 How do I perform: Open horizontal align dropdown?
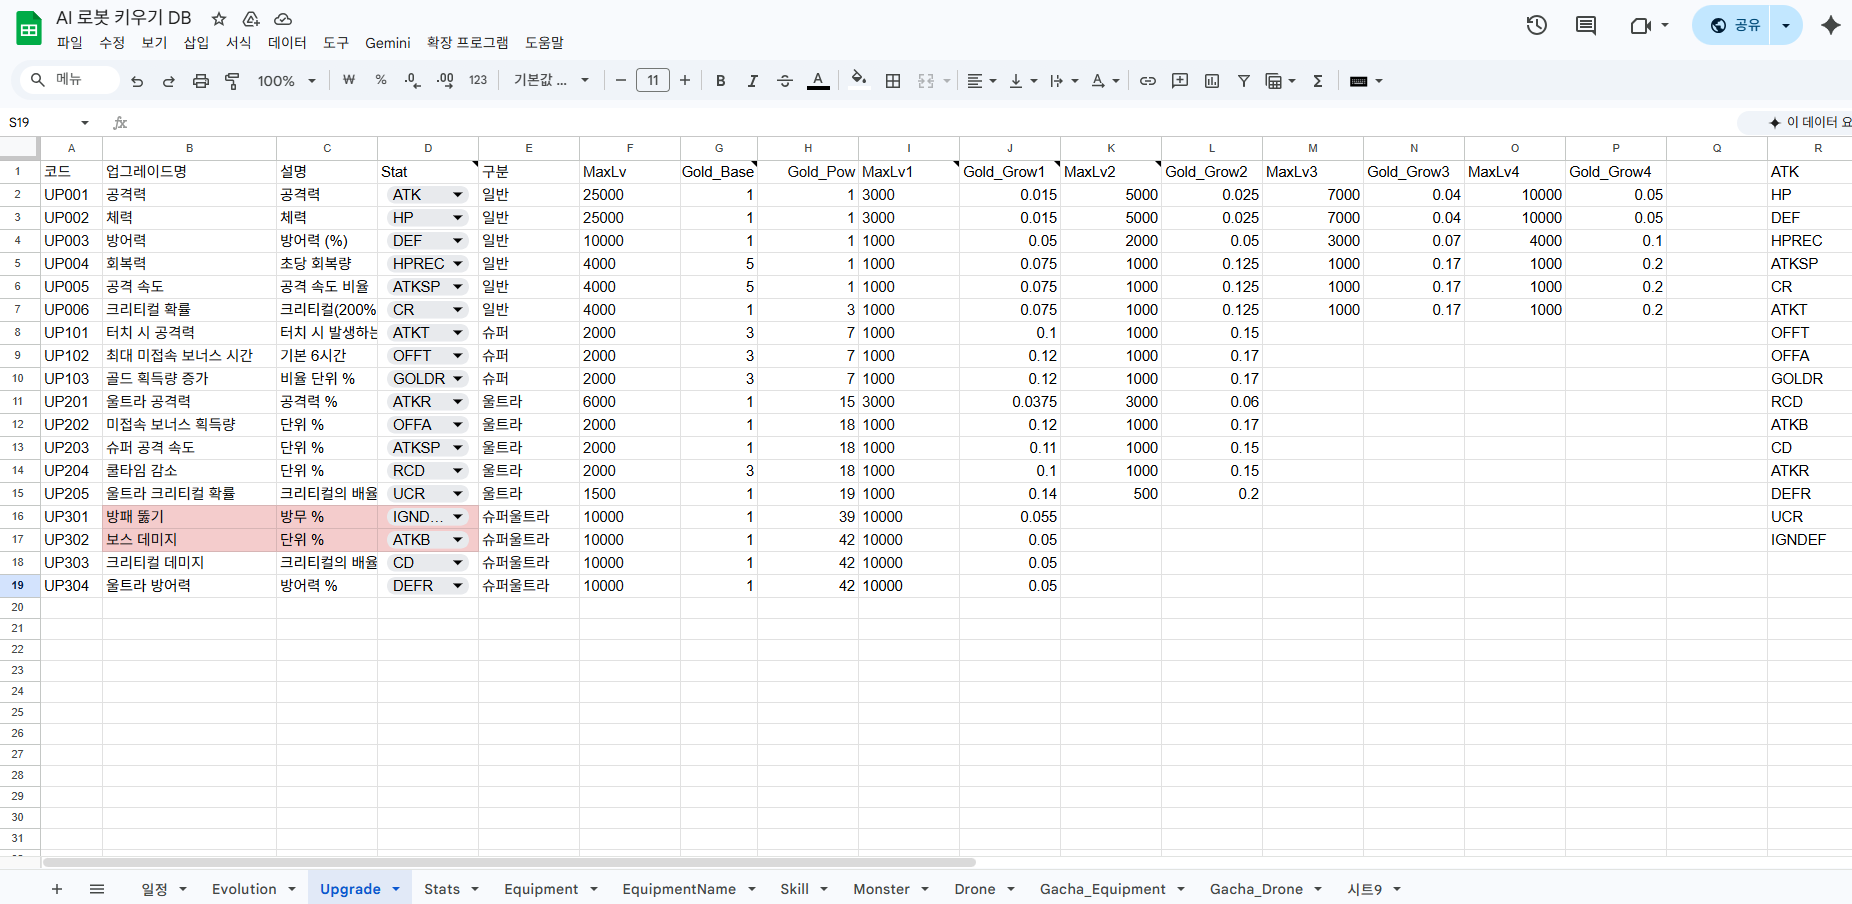(x=981, y=81)
